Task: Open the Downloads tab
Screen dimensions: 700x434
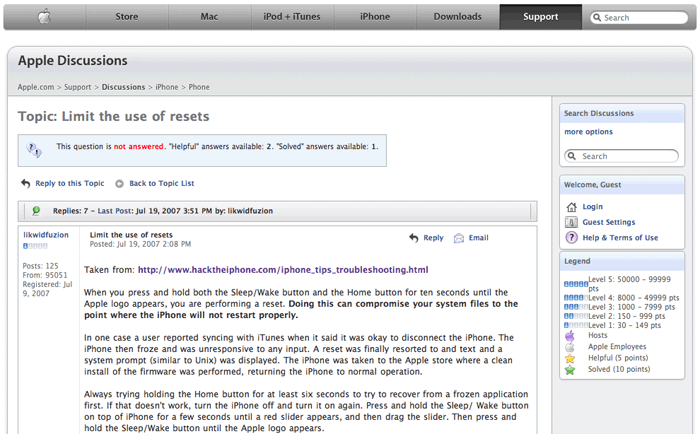Action: (457, 17)
